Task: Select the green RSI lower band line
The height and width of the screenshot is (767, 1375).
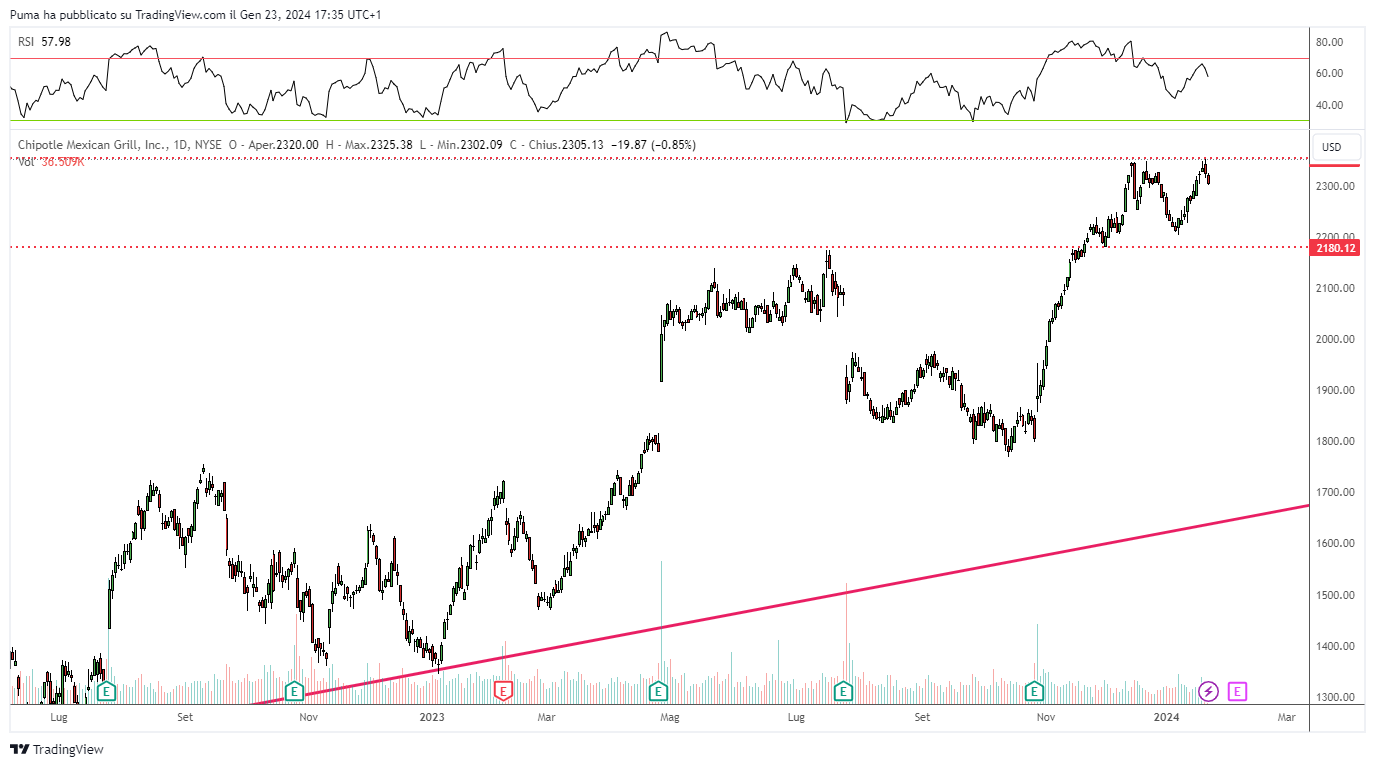Action: (660, 121)
